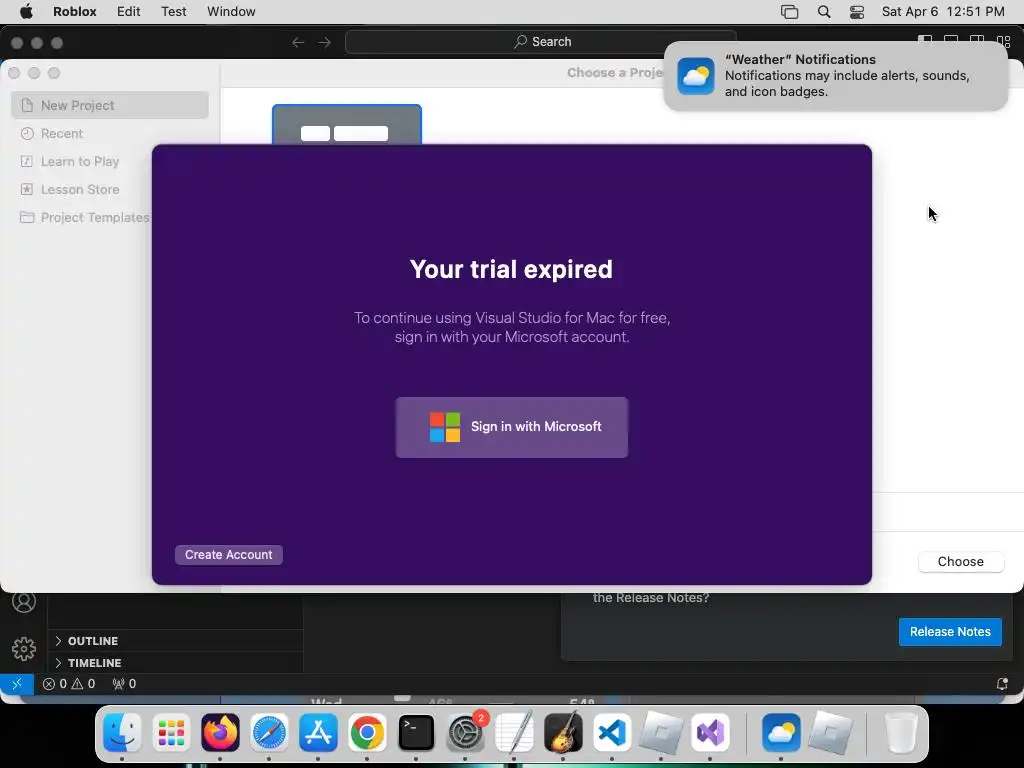Open the Test menu

(x=174, y=12)
